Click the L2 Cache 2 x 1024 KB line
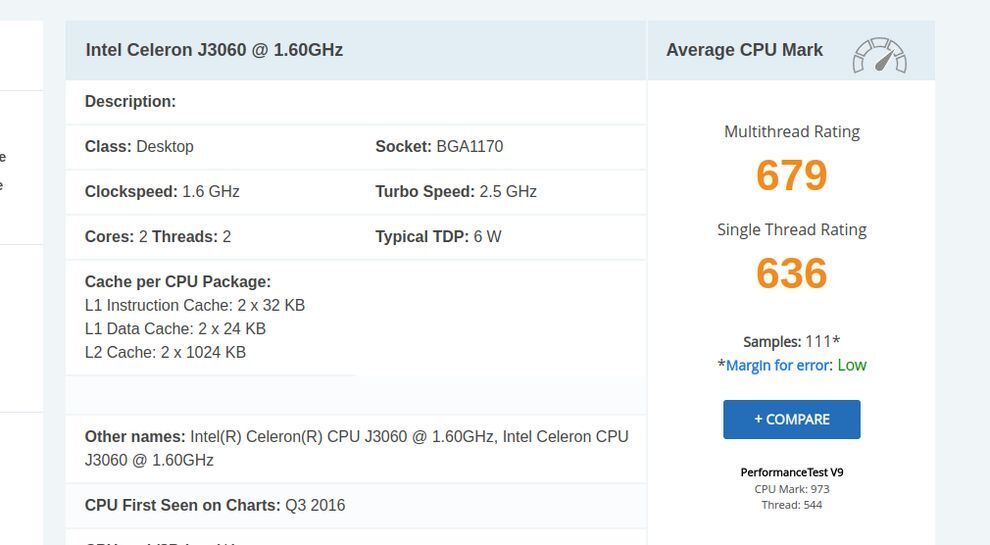 [x=165, y=353]
